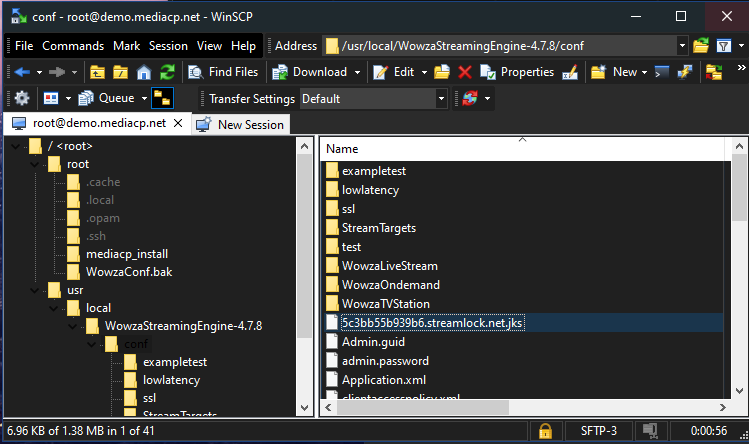
Task: Show more toolbar buttons chevron
Action: (x=741, y=67)
